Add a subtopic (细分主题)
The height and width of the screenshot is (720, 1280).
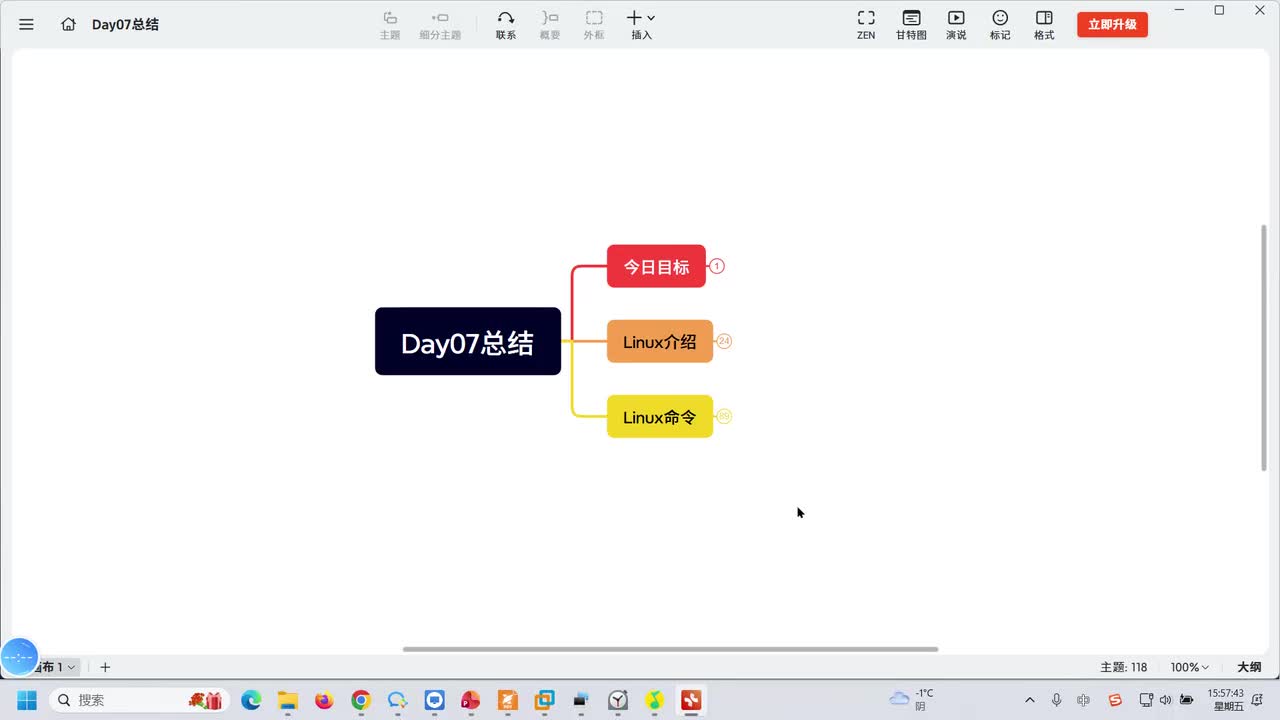tap(440, 25)
